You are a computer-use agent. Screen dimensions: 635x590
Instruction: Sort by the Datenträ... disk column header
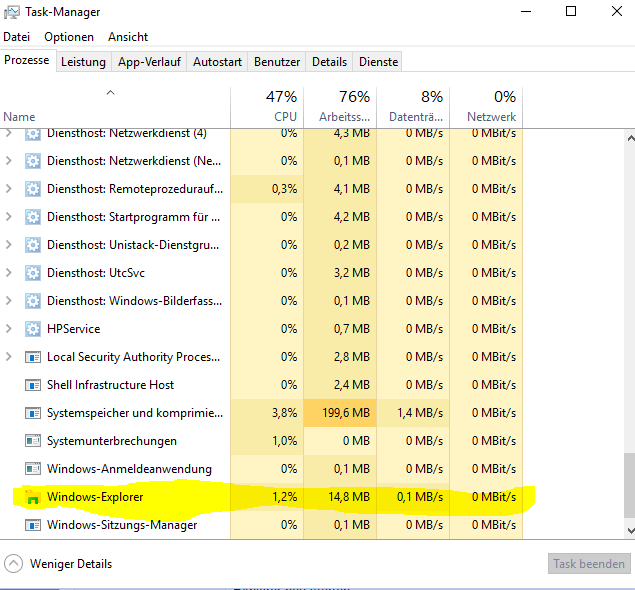point(413,108)
